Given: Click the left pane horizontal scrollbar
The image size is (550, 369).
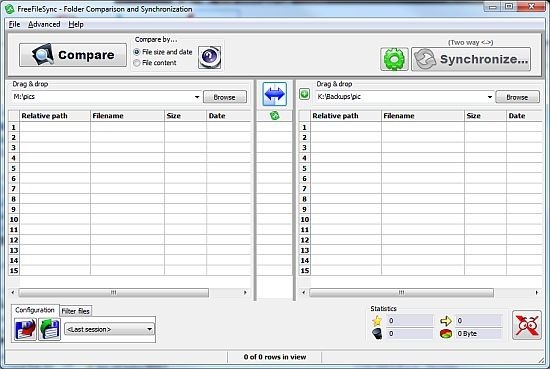Looking at the screenshot, I should pyautogui.click(x=114, y=293).
